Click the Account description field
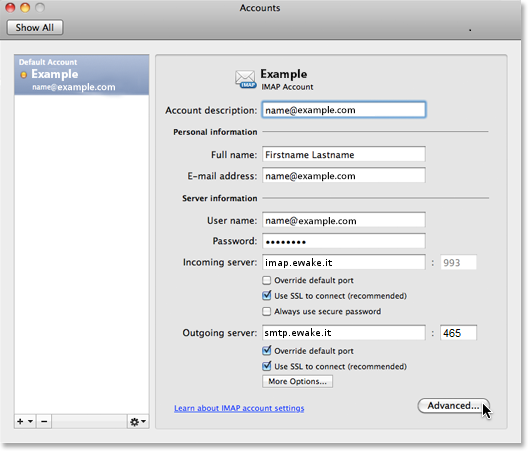Image resolution: width=528 pixels, height=451 pixels. (344, 110)
